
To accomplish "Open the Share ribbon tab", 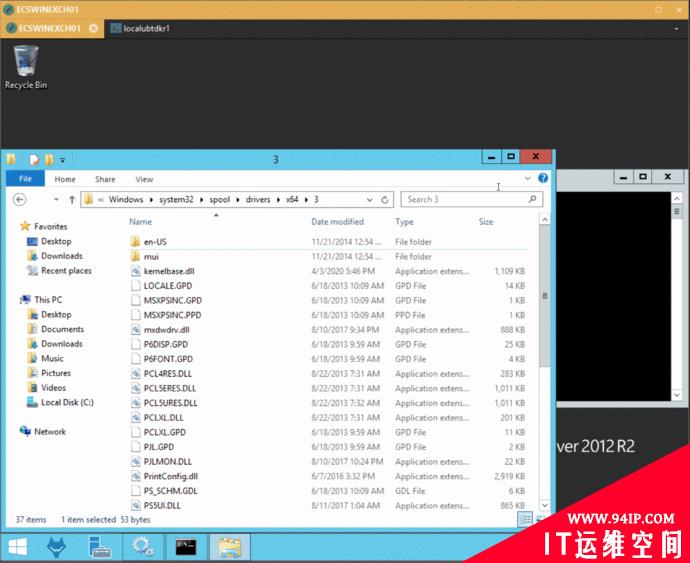I will (105, 179).
